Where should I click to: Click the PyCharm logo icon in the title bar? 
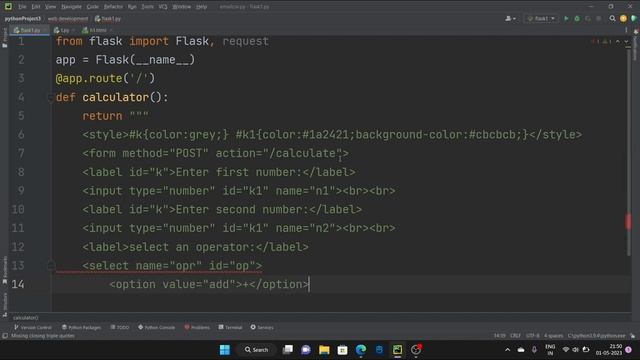pyautogui.click(x=8, y=7)
